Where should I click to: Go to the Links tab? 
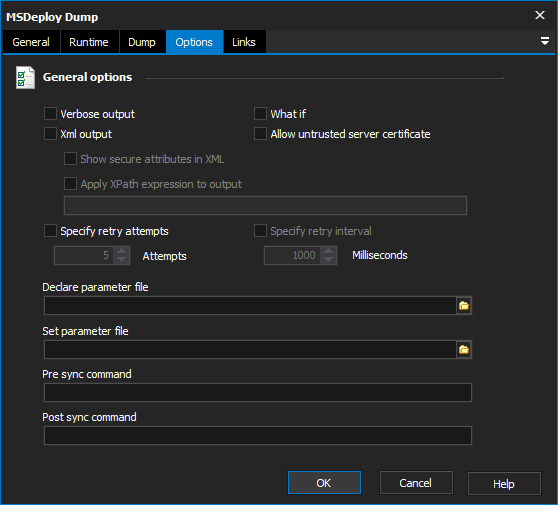pyautogui.click(x=244, y=42)
